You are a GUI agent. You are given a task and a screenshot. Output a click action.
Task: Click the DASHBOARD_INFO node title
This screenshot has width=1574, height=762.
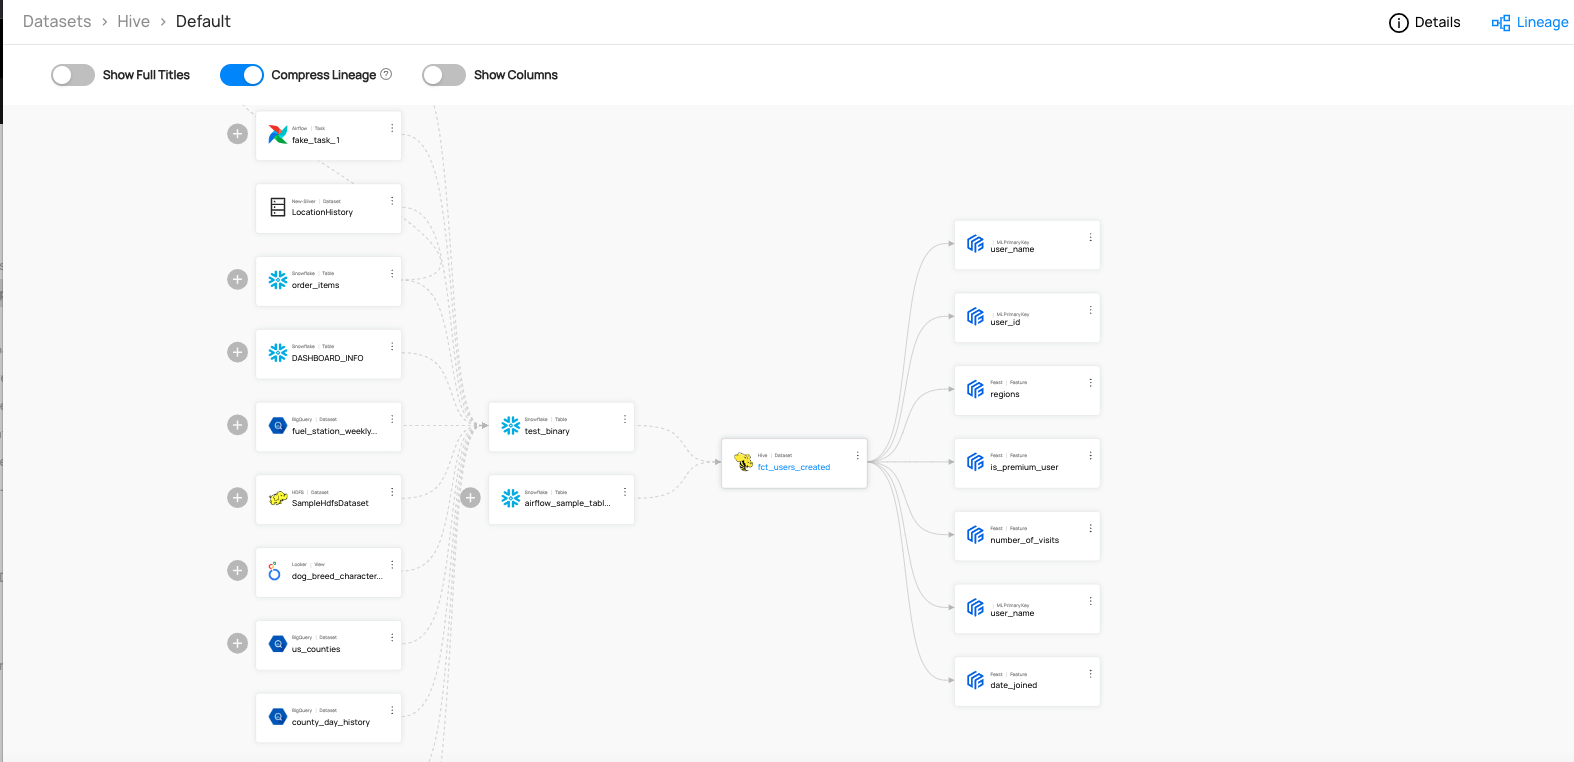[327, 358]
